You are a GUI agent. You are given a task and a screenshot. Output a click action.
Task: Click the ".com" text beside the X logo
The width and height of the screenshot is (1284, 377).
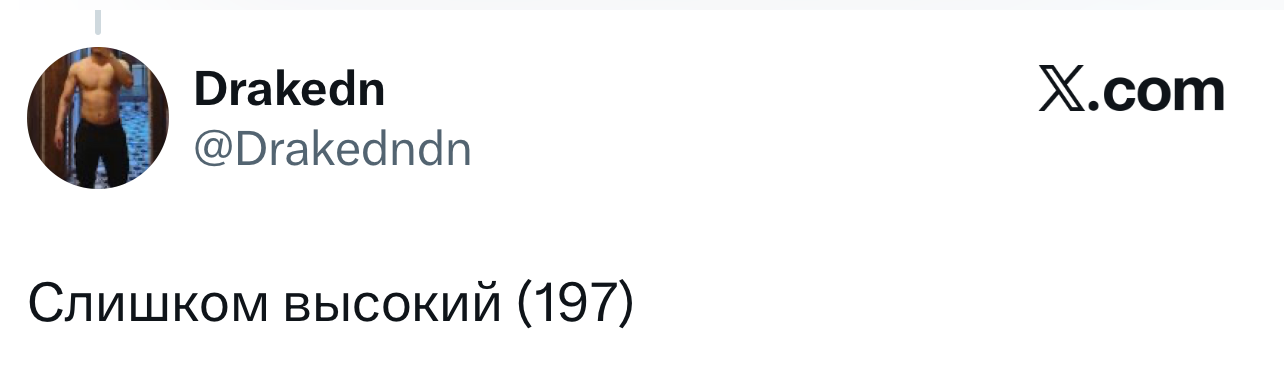1156,94
